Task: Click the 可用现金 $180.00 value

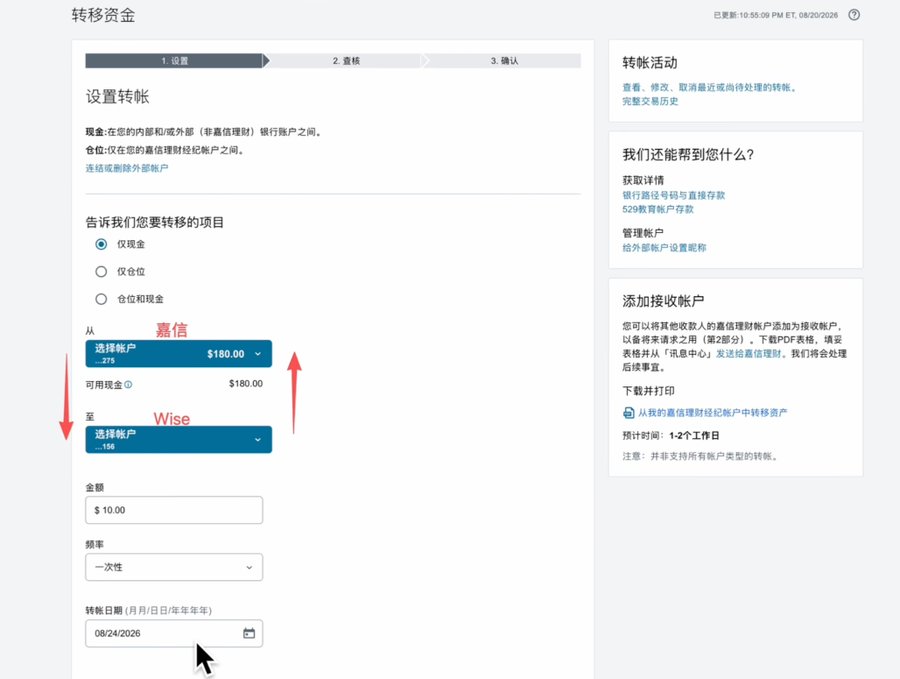Action: pos(246,383)
